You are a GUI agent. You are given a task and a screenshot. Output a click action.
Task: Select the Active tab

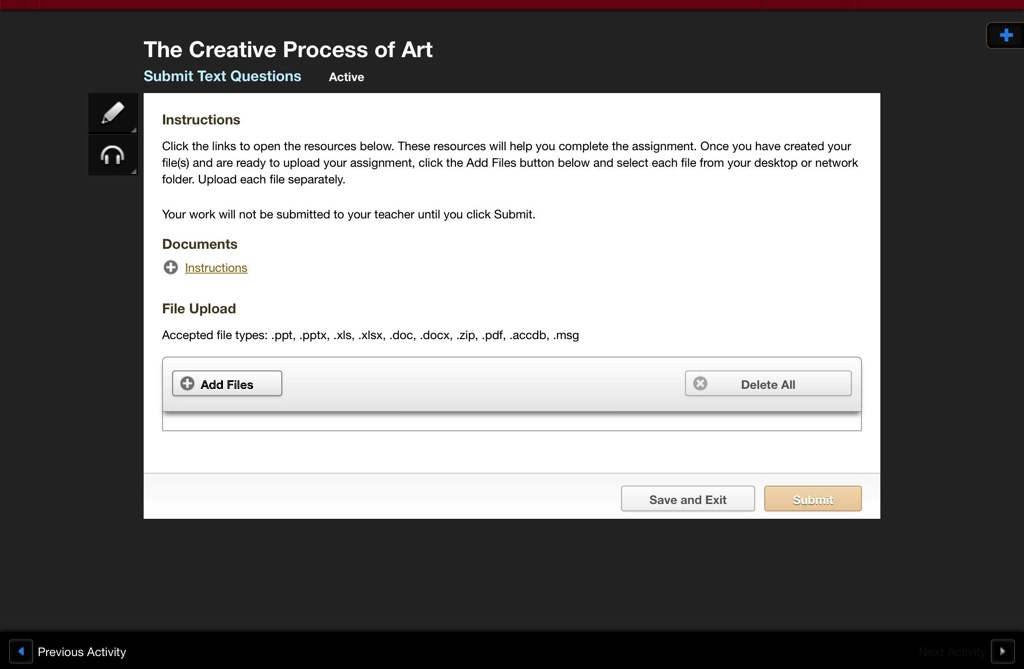[346, 76]
